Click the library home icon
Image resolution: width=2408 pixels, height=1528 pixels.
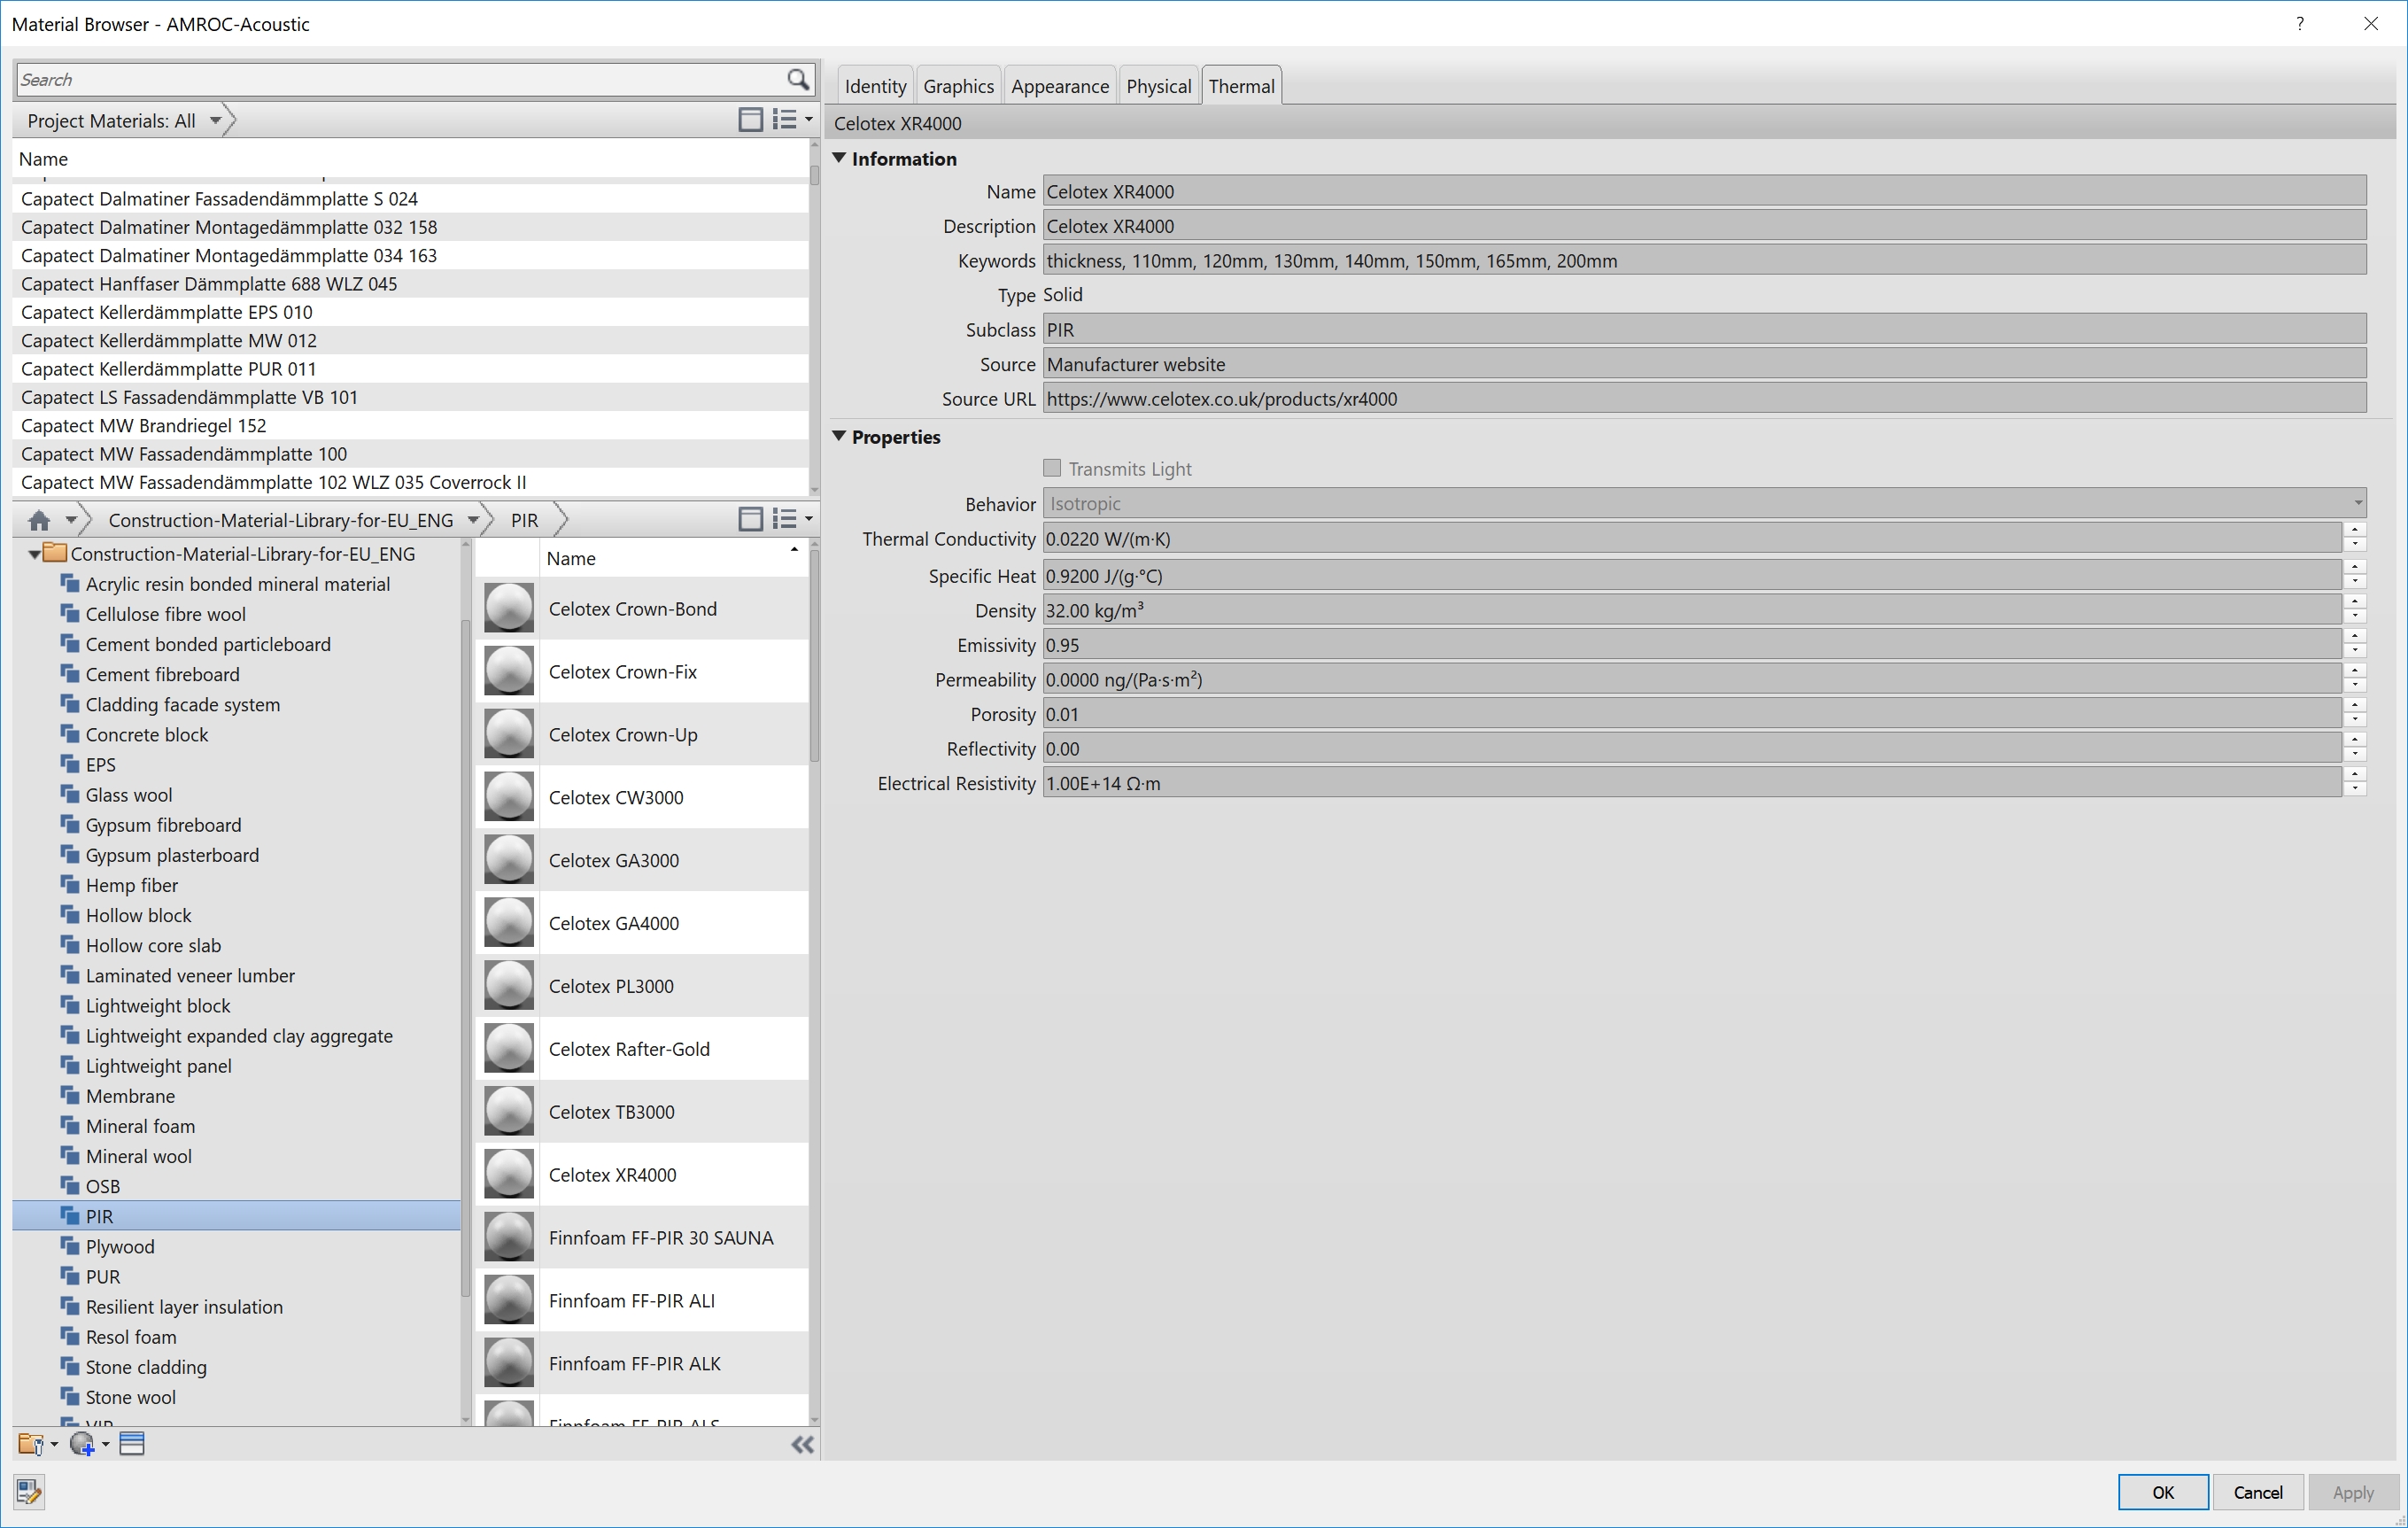[39, 520]
